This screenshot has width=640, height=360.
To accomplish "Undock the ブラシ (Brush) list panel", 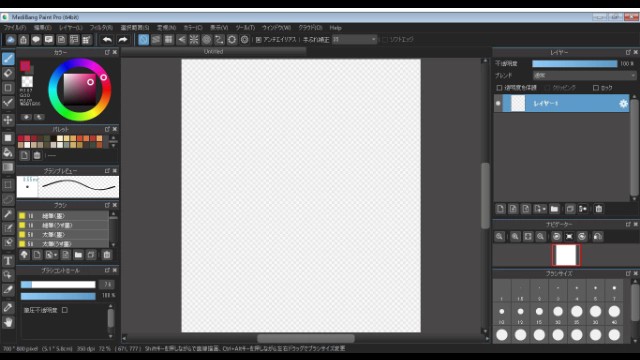I will [107, 205].
